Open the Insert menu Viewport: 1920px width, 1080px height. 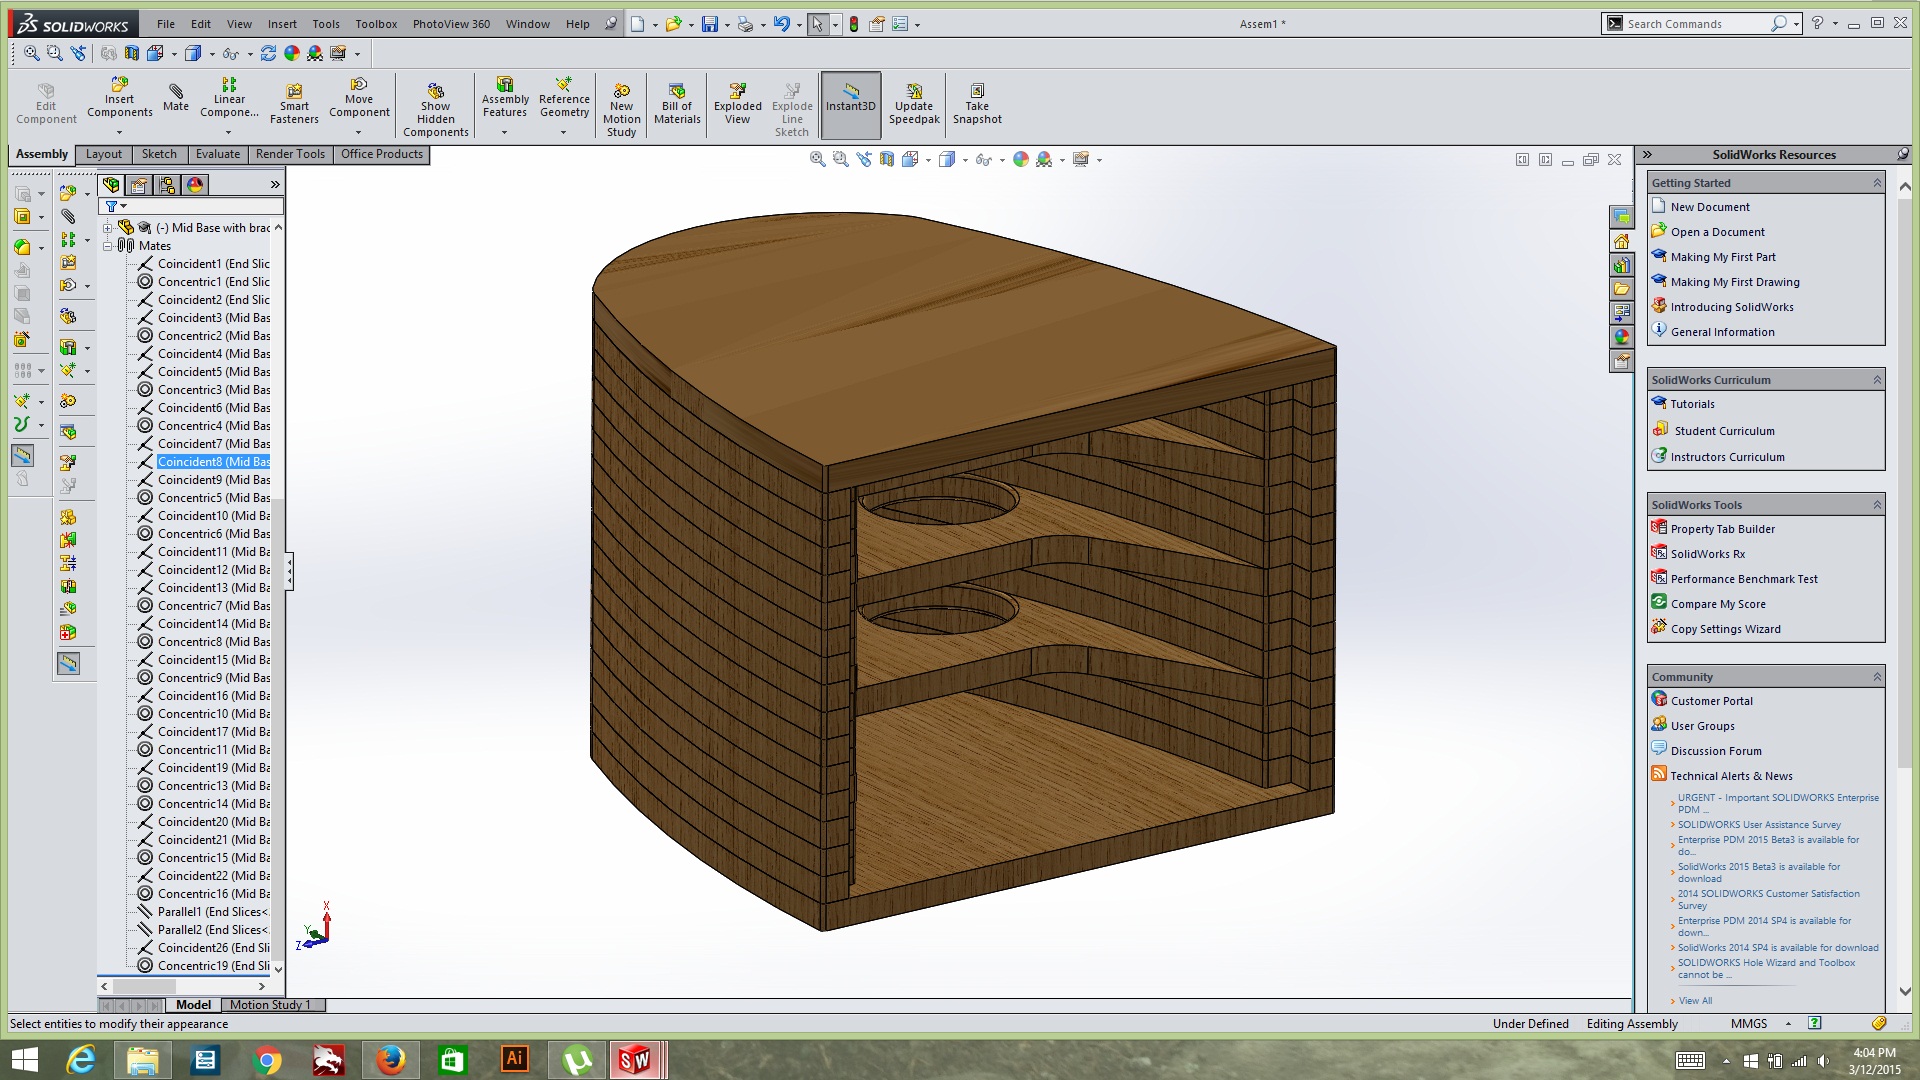(x=282, y=24)
